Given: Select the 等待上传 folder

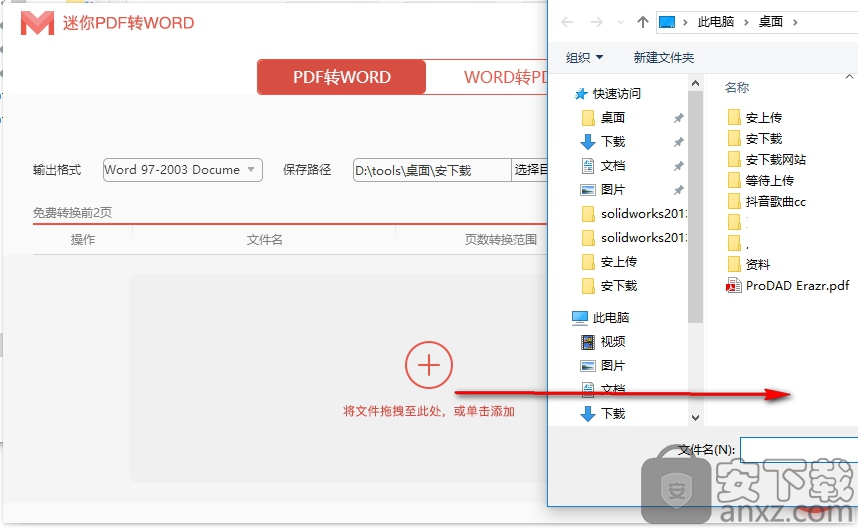Looking at the screenshot, I should pyautogui.click(x=769, y=180).
